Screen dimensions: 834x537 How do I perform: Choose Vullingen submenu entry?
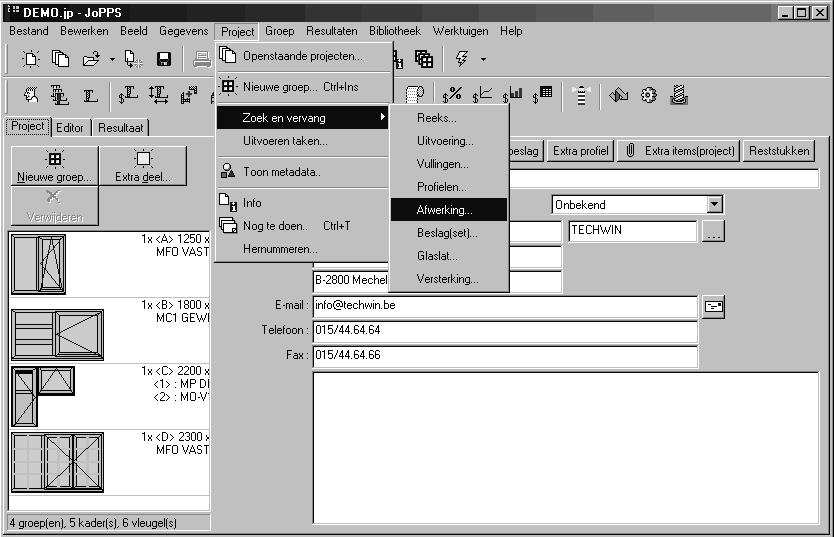point(449,164)
